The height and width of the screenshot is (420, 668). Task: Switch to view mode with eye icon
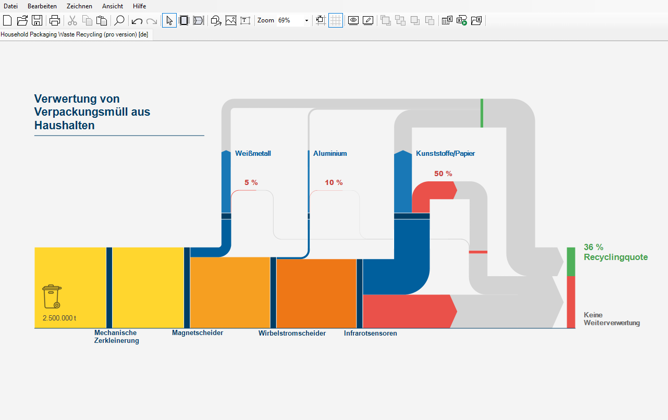coord(353,20)
